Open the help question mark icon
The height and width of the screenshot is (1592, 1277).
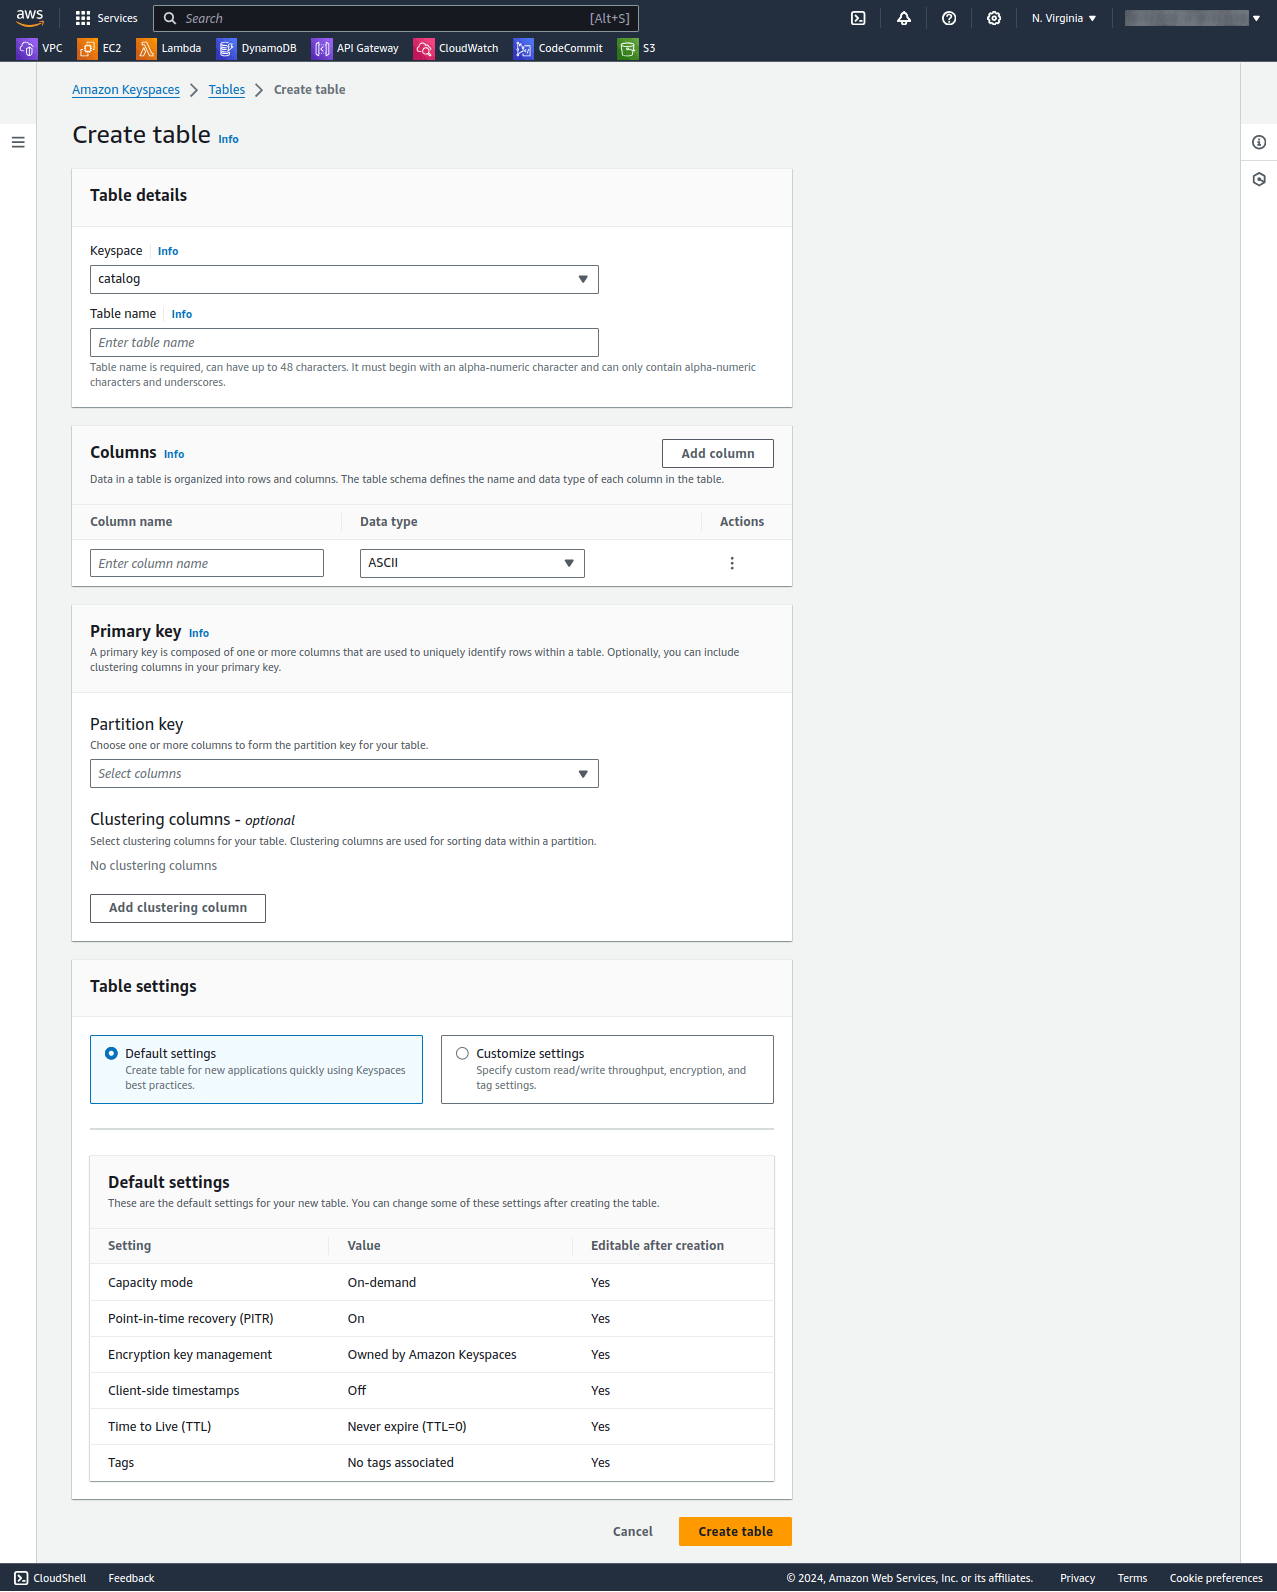949,18
